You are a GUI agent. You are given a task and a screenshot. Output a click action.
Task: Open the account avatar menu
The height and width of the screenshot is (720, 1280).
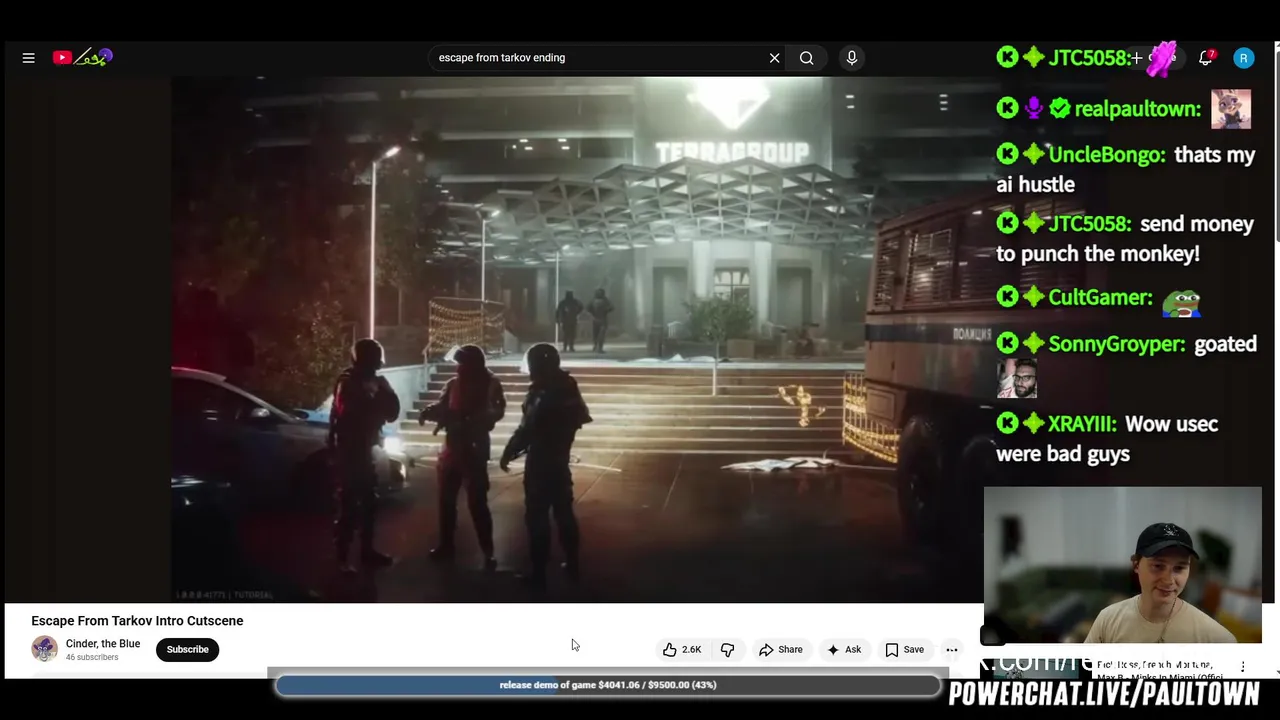[x=1244, y=58]
